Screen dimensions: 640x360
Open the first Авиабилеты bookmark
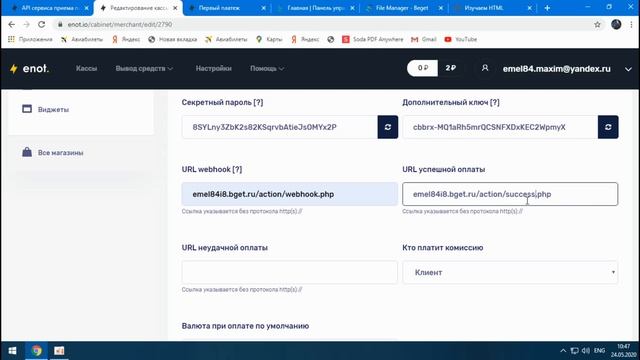tap(82, 39)
